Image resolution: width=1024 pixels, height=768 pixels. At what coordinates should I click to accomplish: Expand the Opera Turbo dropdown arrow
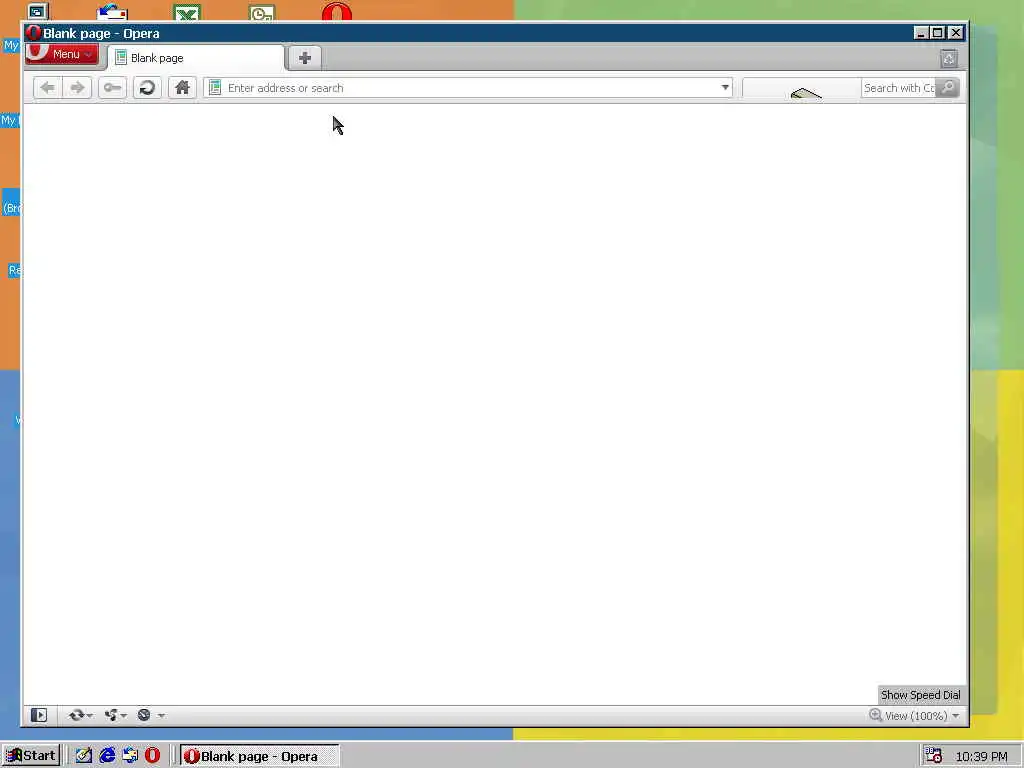pos(161,716)
